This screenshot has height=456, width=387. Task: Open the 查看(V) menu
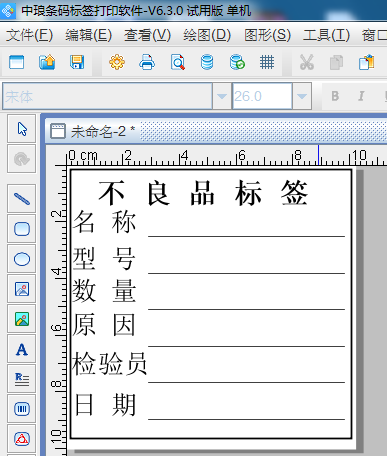[148, 35]
